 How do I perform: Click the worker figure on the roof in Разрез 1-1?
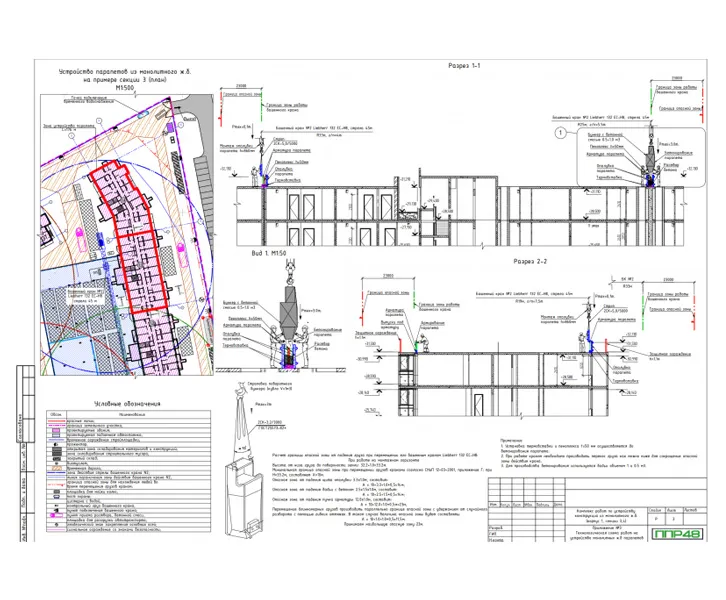coord(254,177)
